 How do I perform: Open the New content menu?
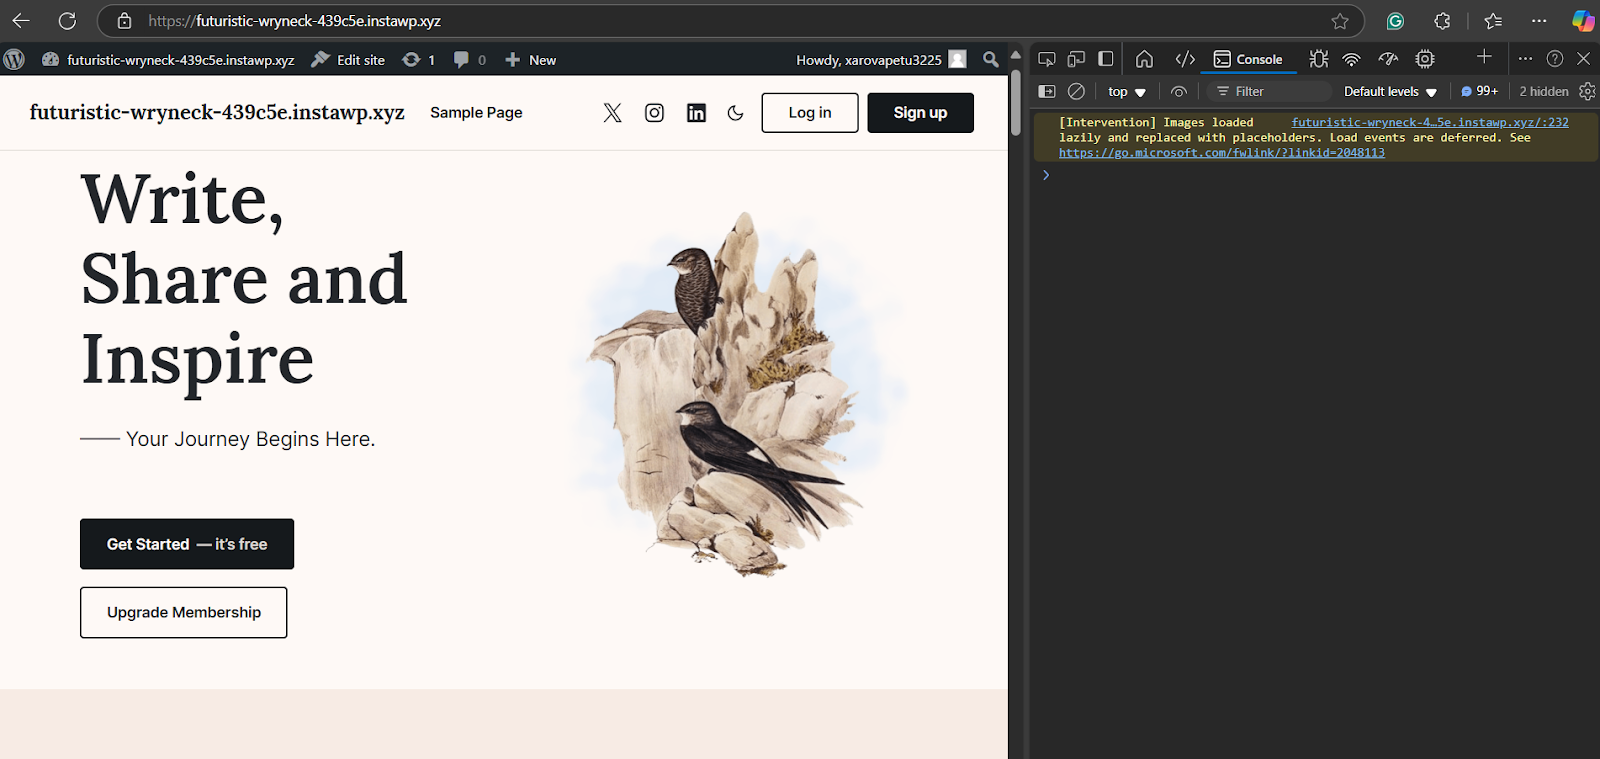coord(530,60)
